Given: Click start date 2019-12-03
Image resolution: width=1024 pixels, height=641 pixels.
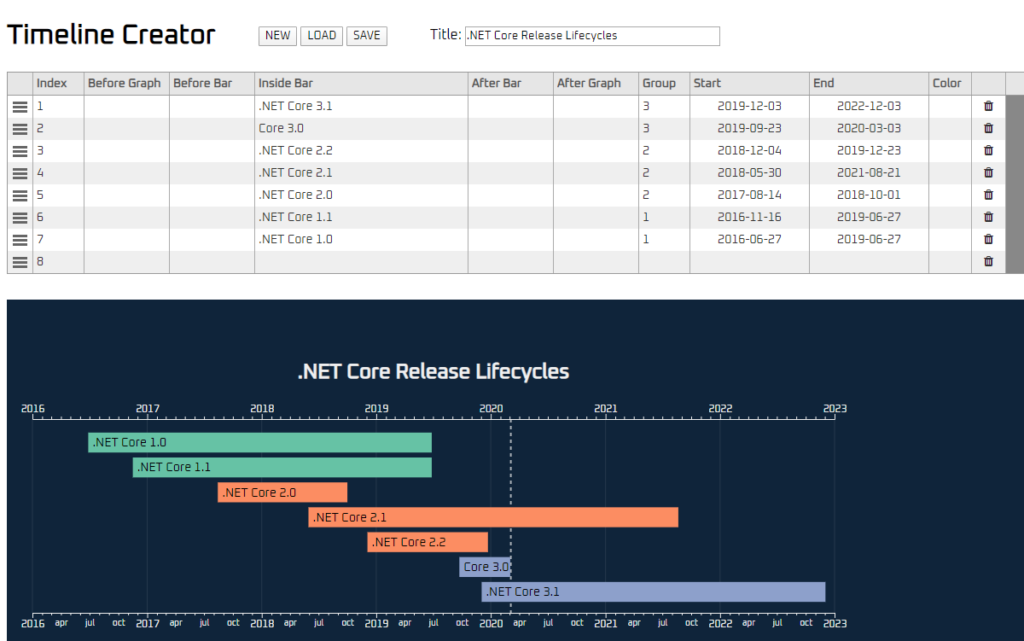Looking at the screenshot, I should [749, 106].
